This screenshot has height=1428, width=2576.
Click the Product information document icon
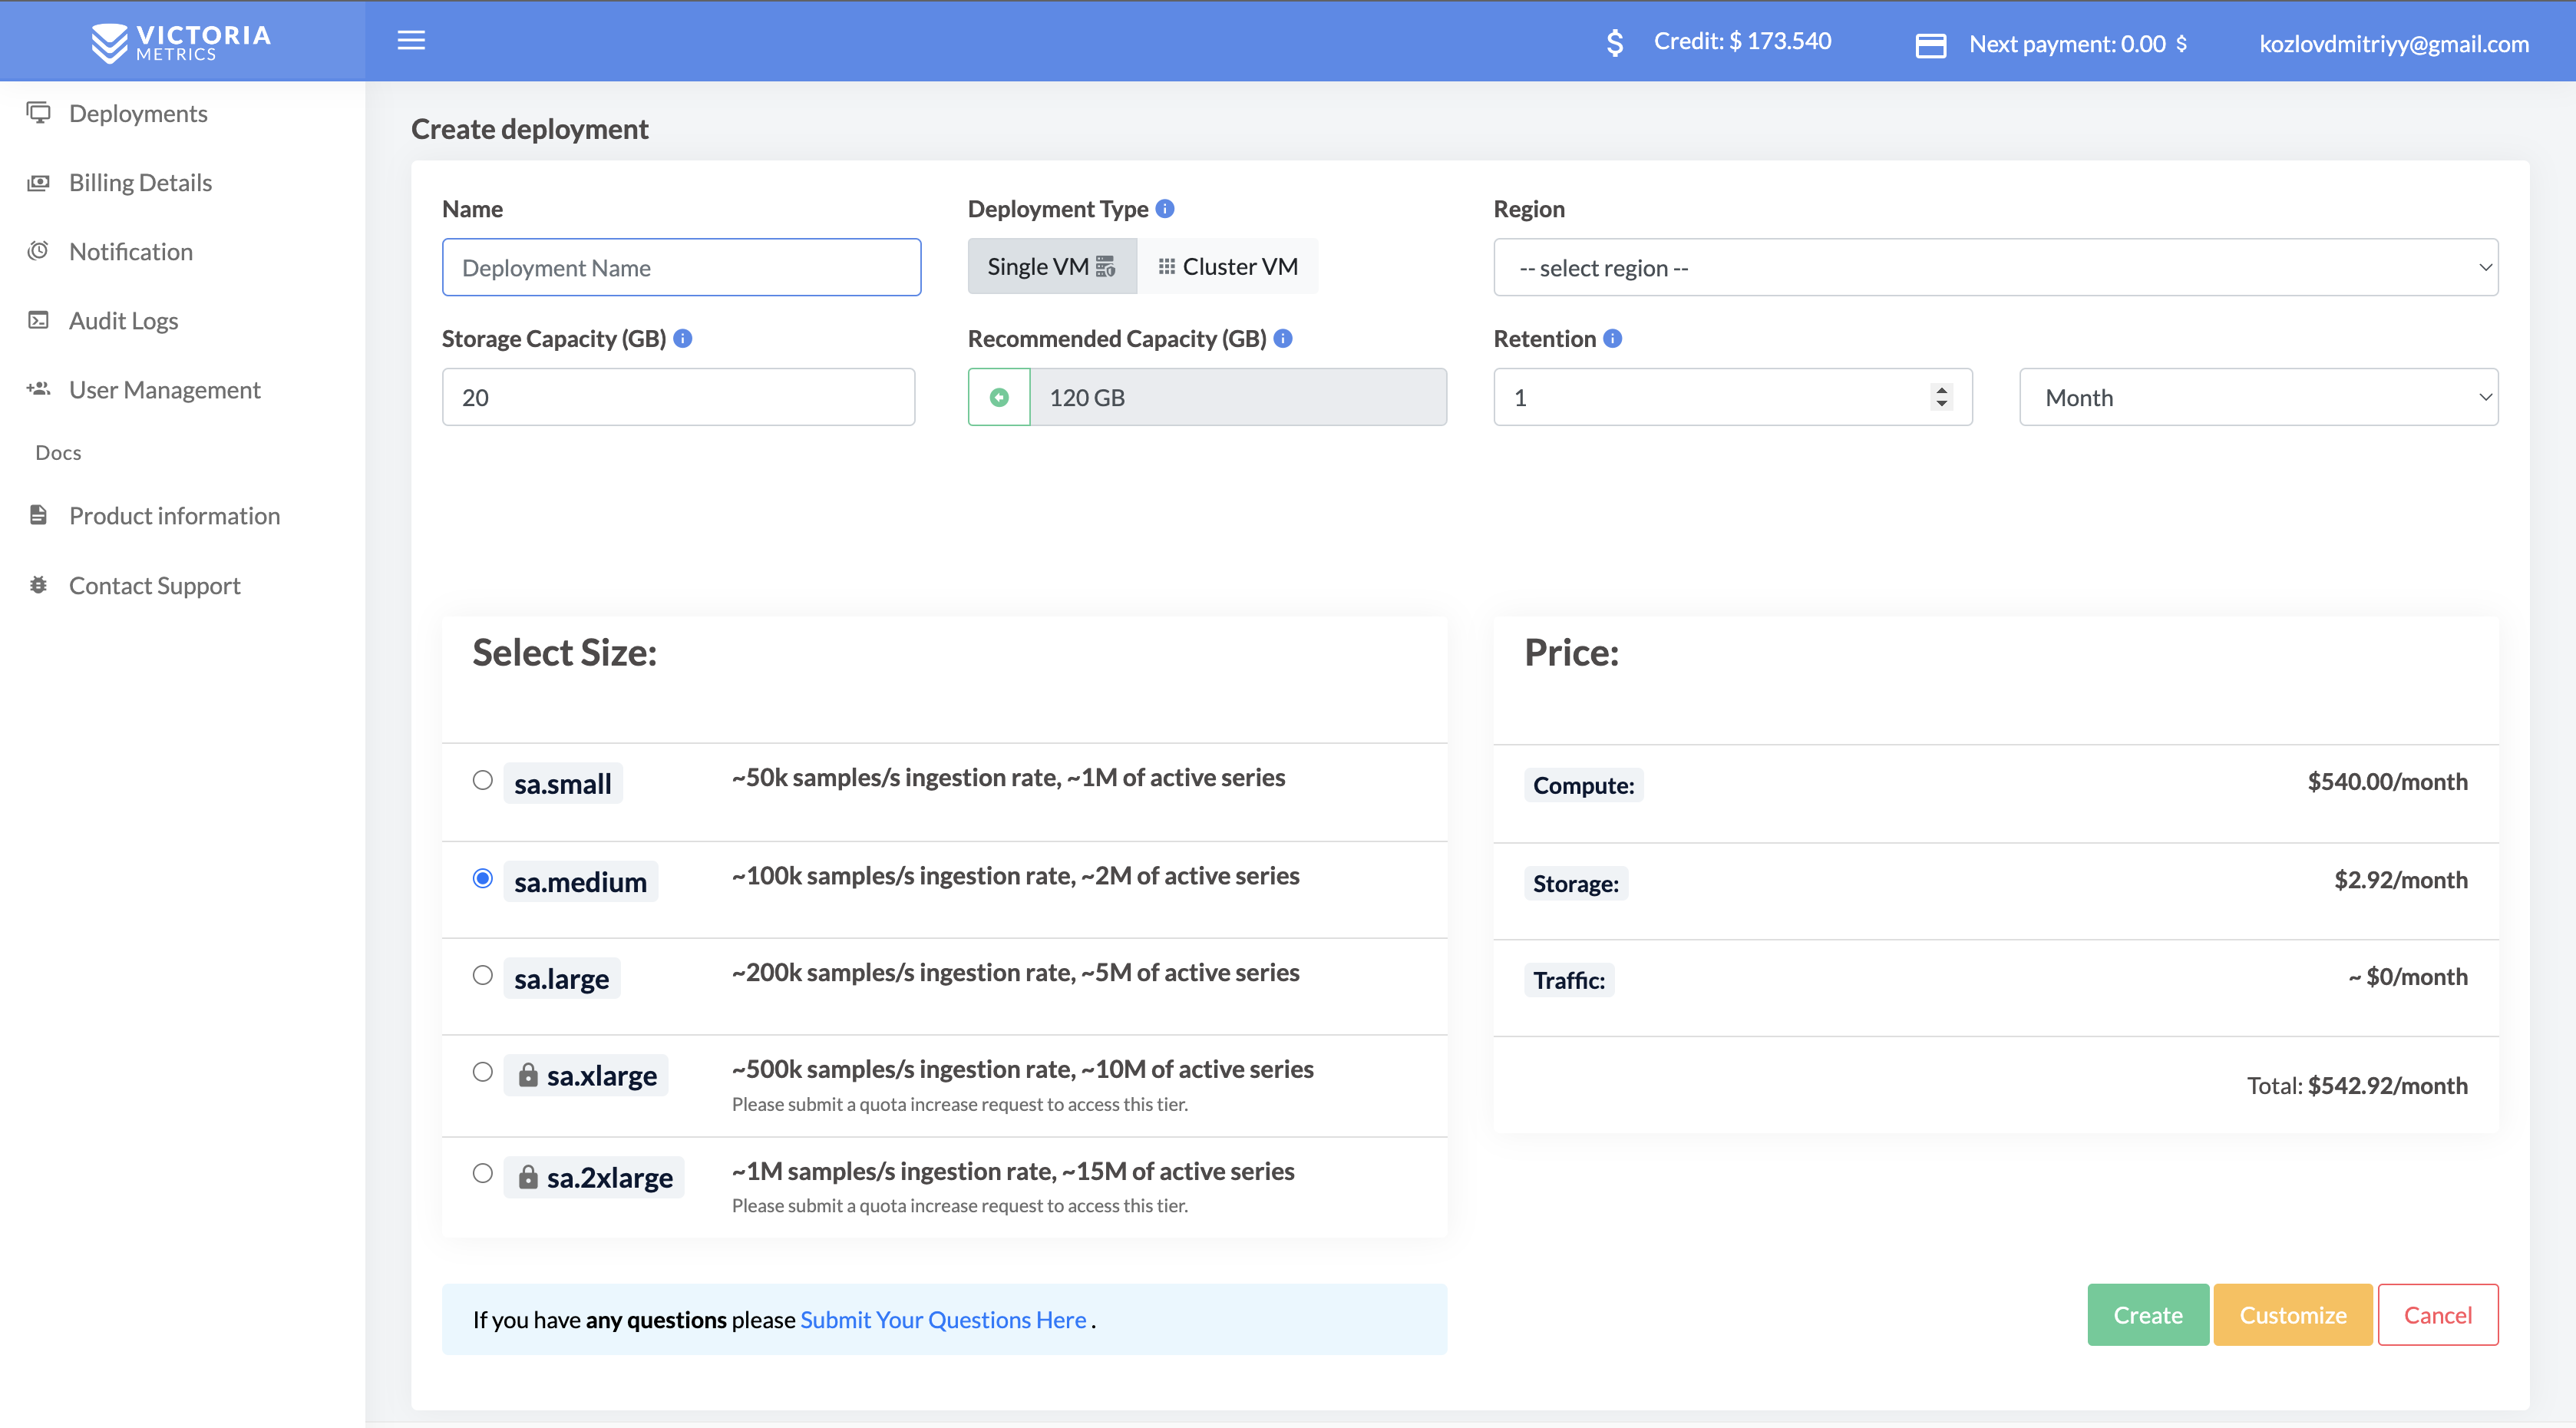38,514
